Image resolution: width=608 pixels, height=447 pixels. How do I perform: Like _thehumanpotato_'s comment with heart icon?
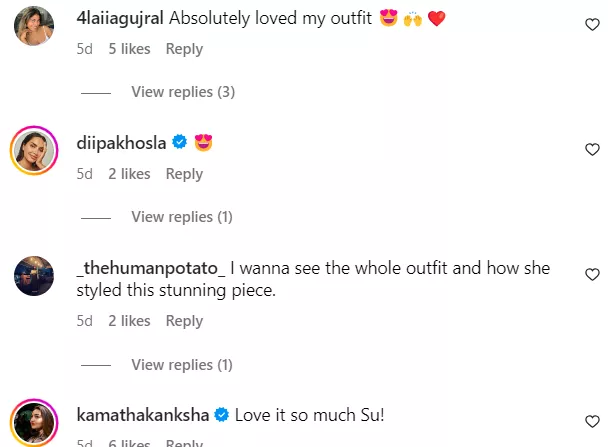[590, 274]
